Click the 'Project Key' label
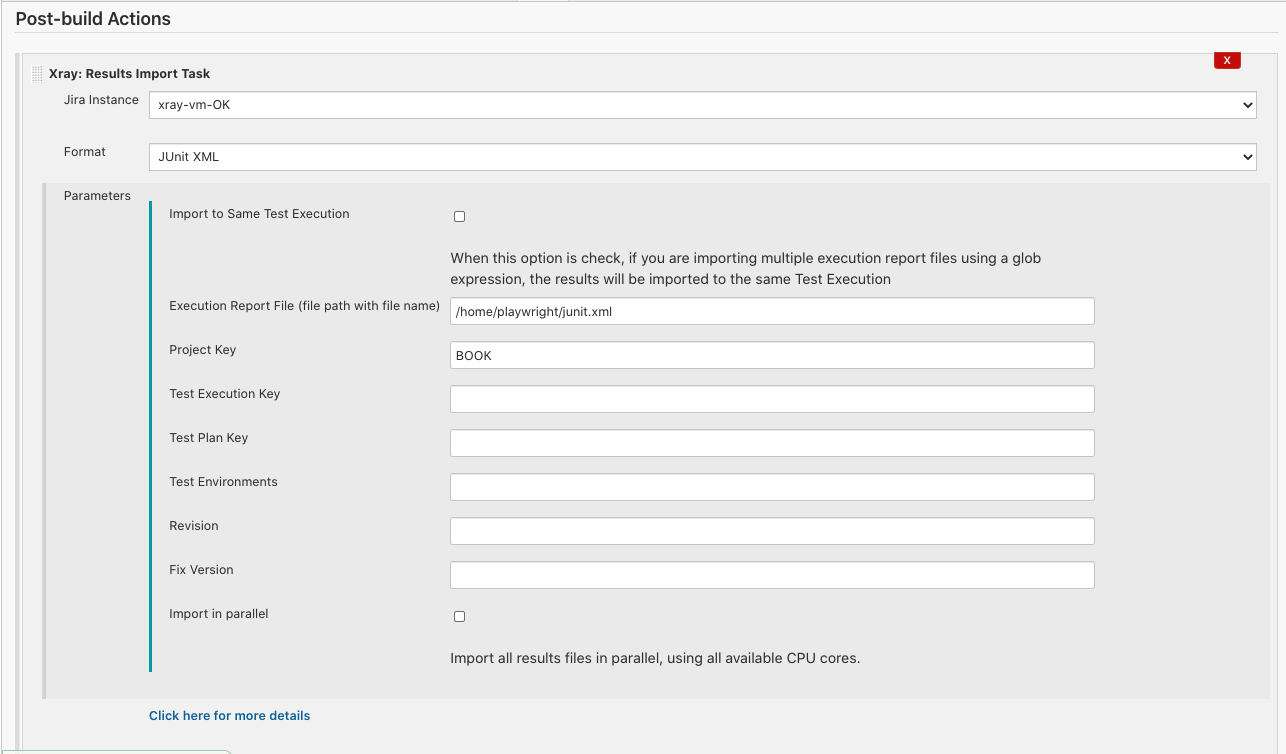Screen dimensions: 1286x754 pyautogui.click(x=202, y=350)
